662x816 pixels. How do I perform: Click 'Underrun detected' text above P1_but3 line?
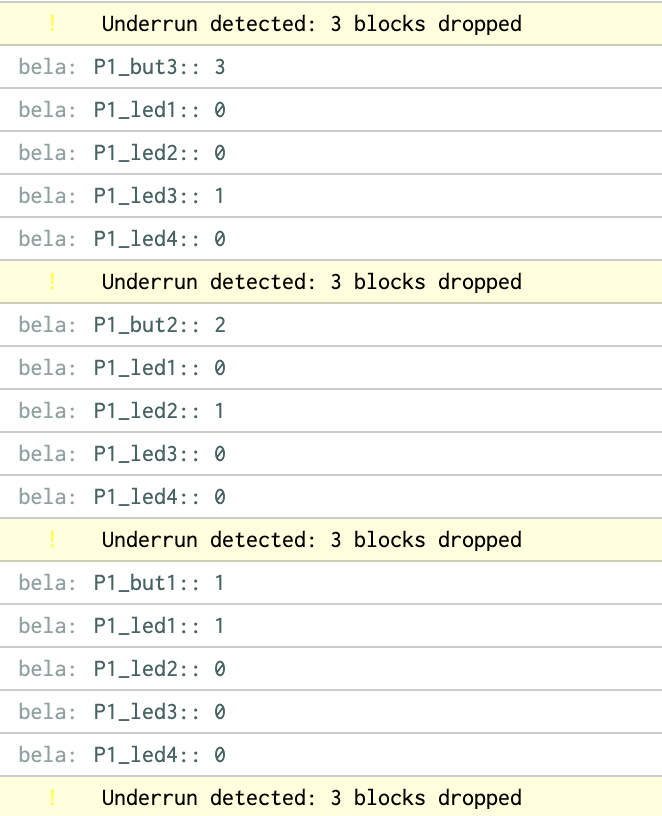point(311,23)
